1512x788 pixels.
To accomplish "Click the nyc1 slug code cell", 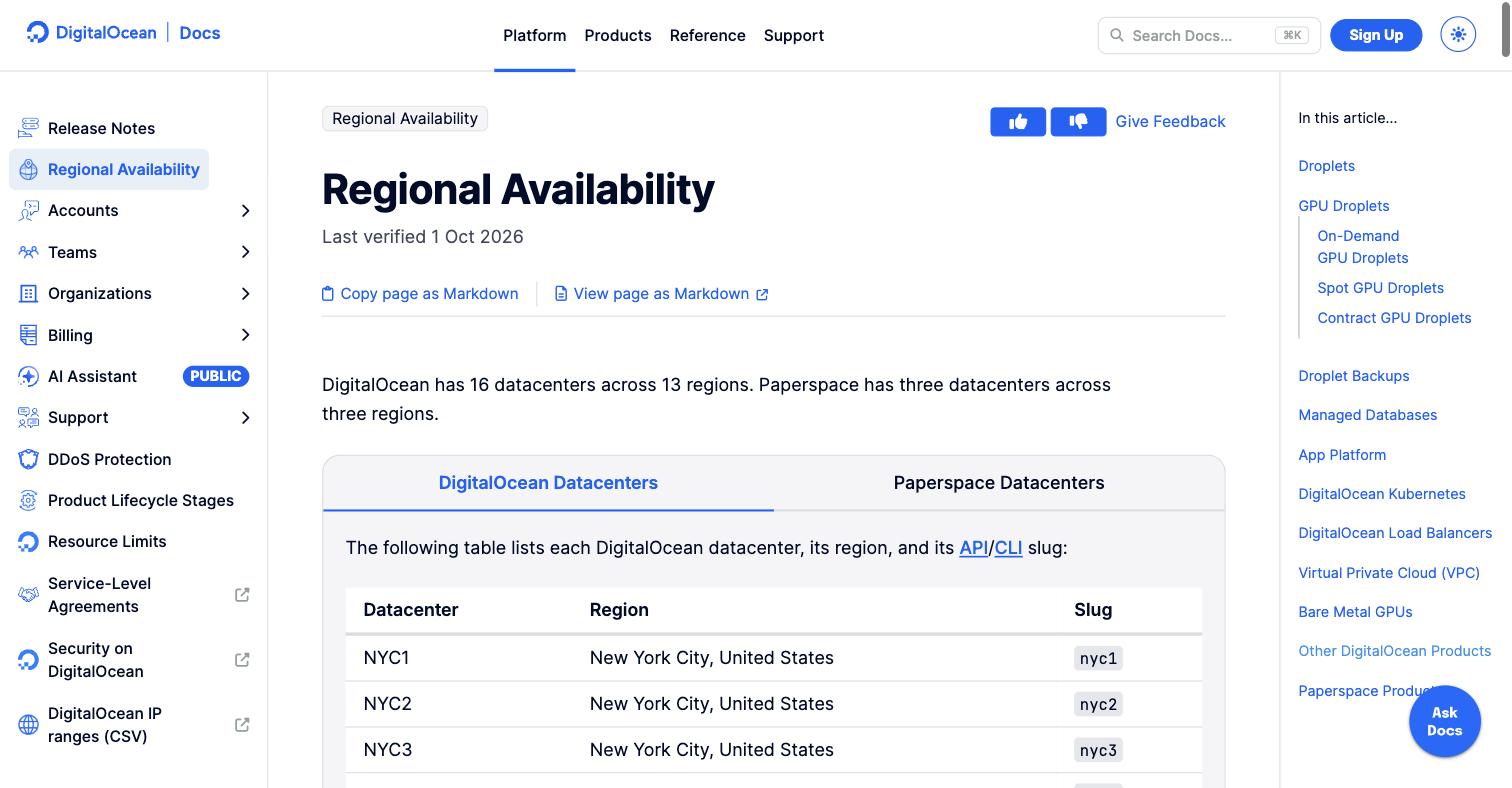I will (x=1098, y=658).
